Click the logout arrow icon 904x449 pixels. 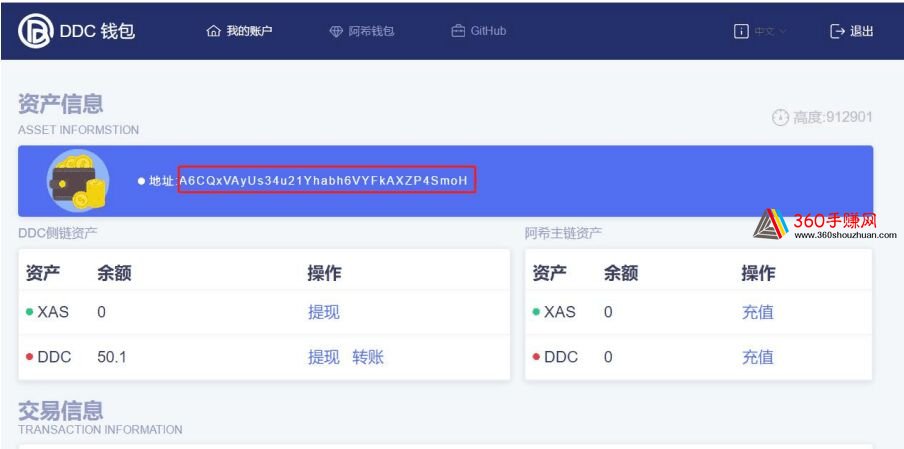click(837, 31)
